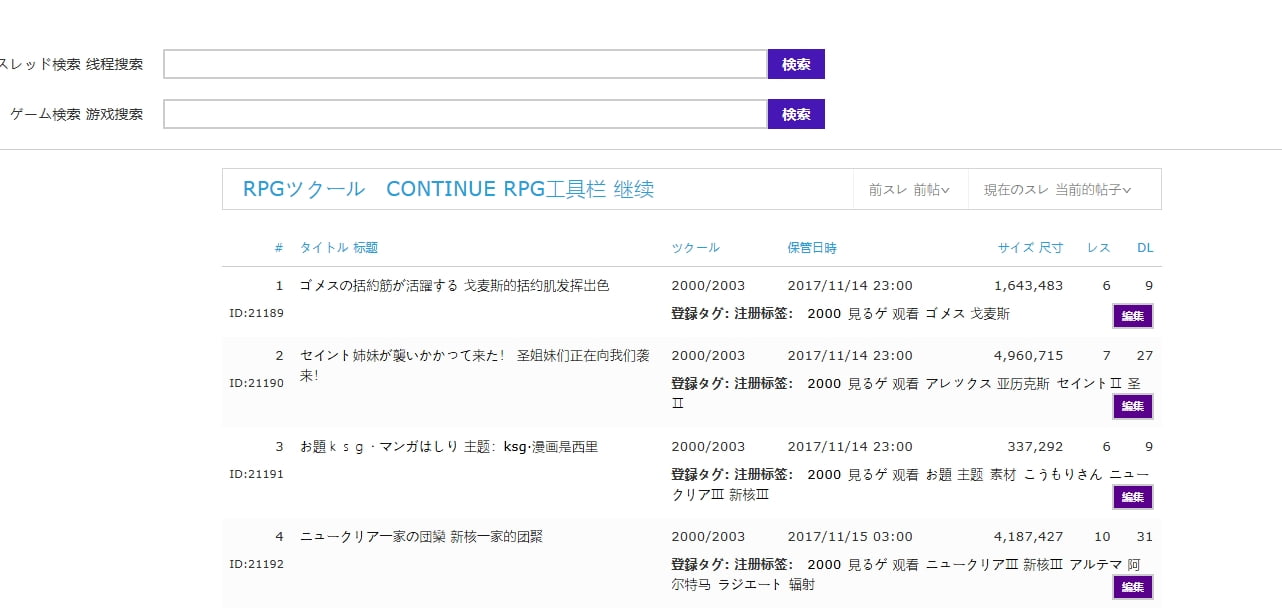This screenshot has height=614, width=1282.
Task: Open title ニュークリア一家の団欒
Action: coord(421,537)
